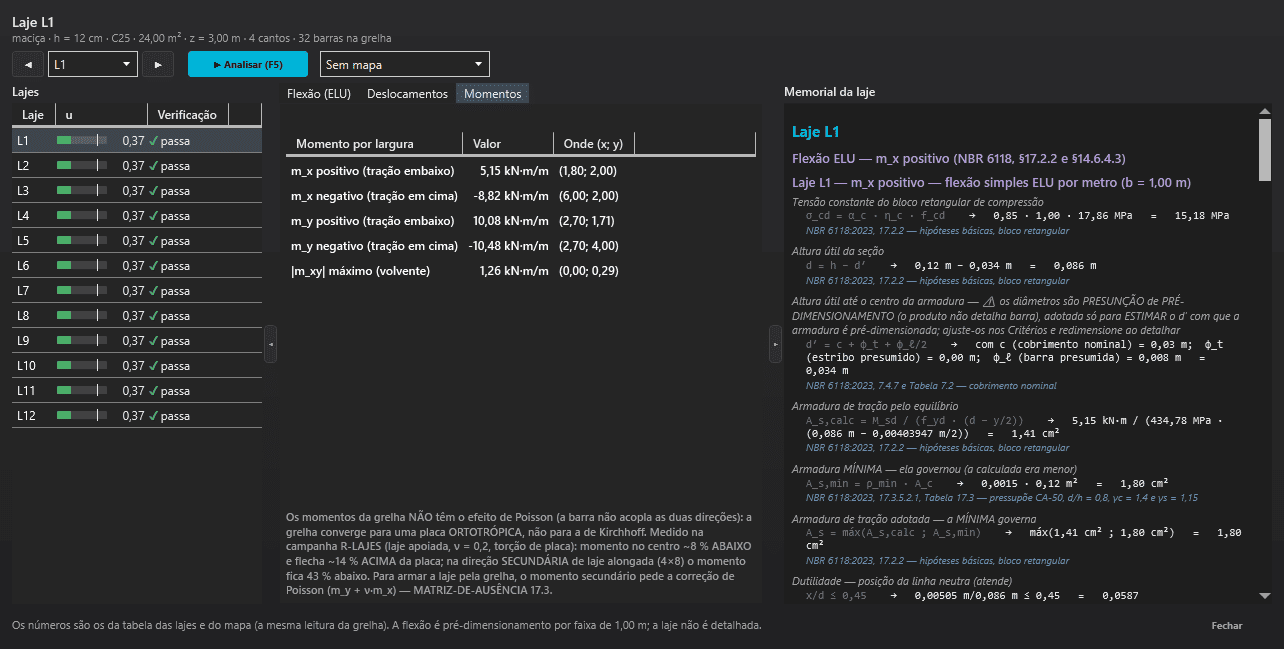1284x649 pixels.
Task: Sort by the Laje column header
Action: 33,115
